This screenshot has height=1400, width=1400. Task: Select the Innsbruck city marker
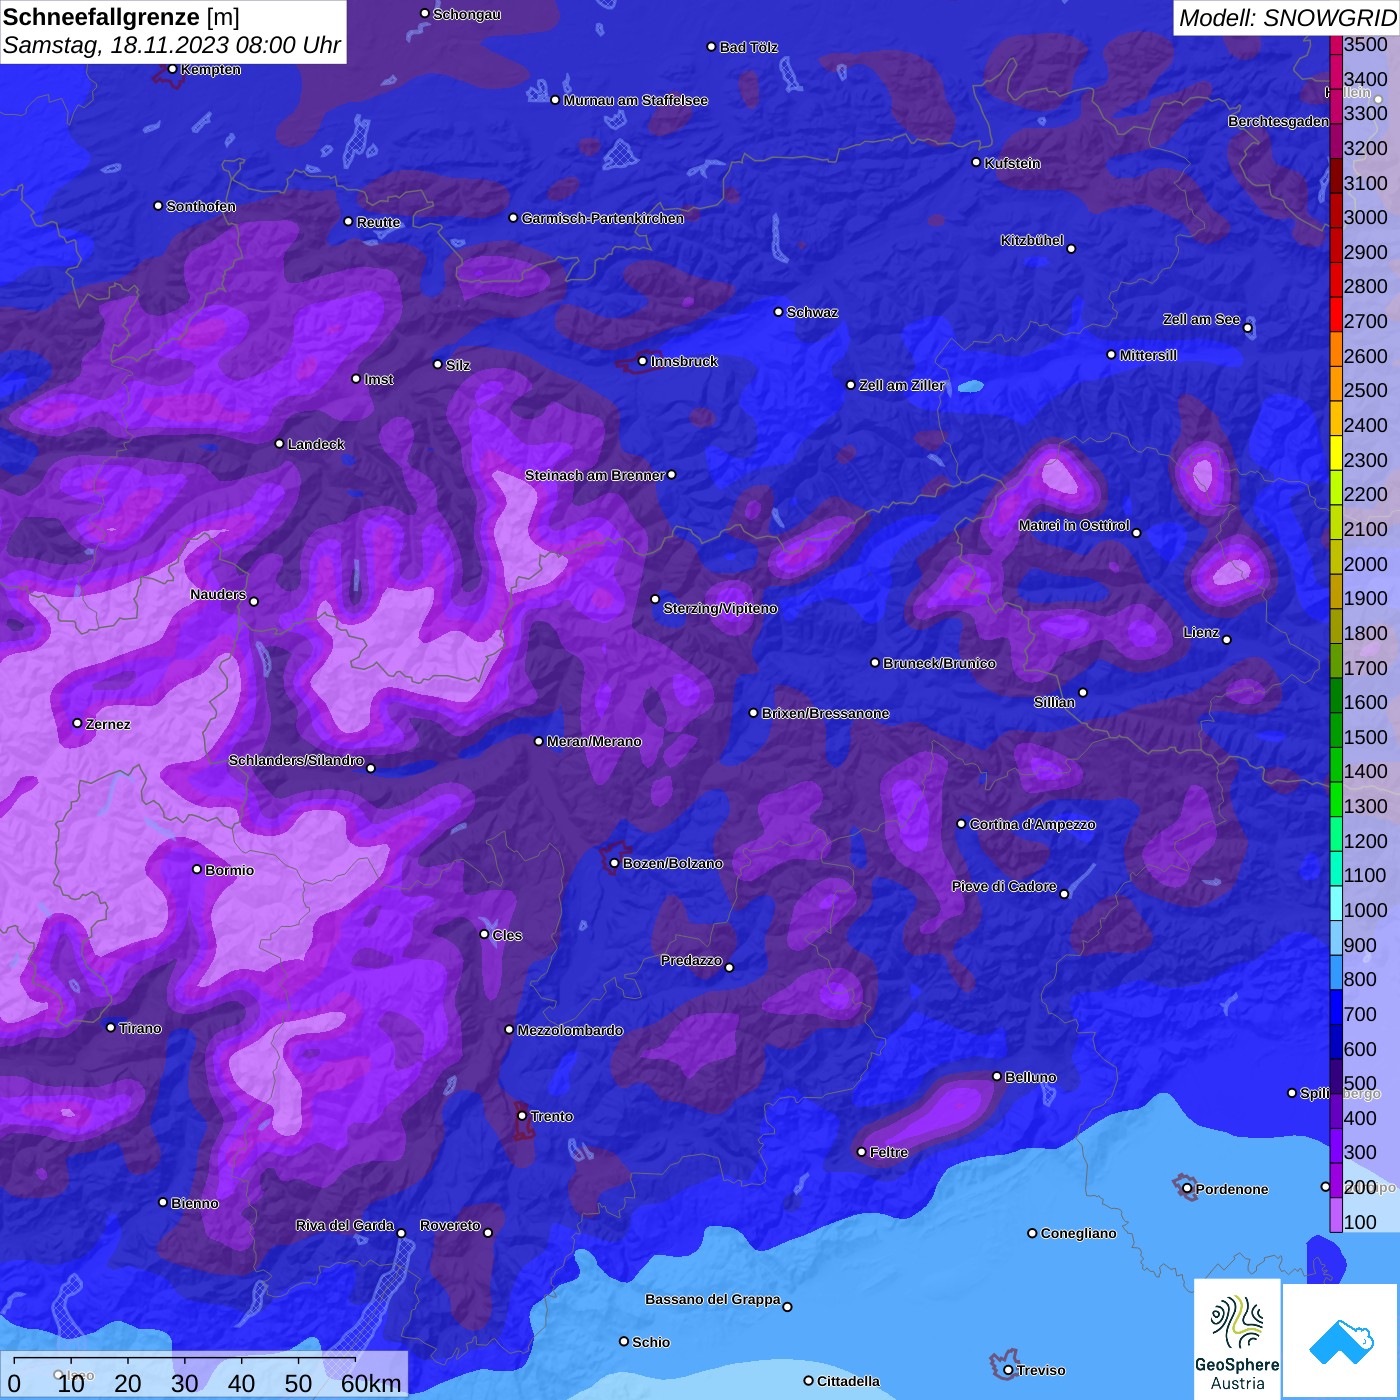pyautogui.click(x=643, y=361)
